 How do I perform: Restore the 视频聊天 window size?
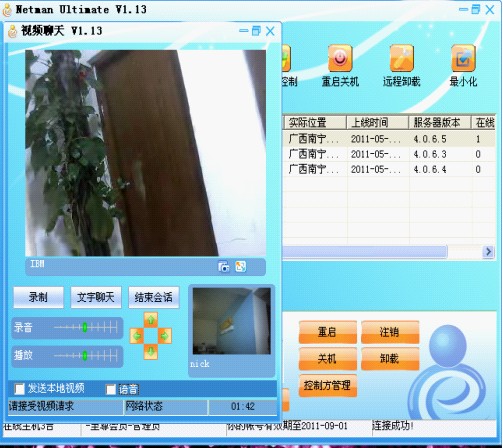pos(256,31)
